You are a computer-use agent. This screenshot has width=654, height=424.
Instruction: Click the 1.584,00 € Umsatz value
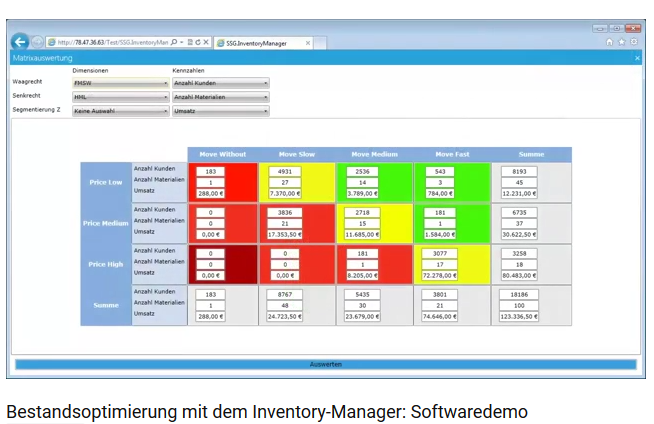click(440, 234)
